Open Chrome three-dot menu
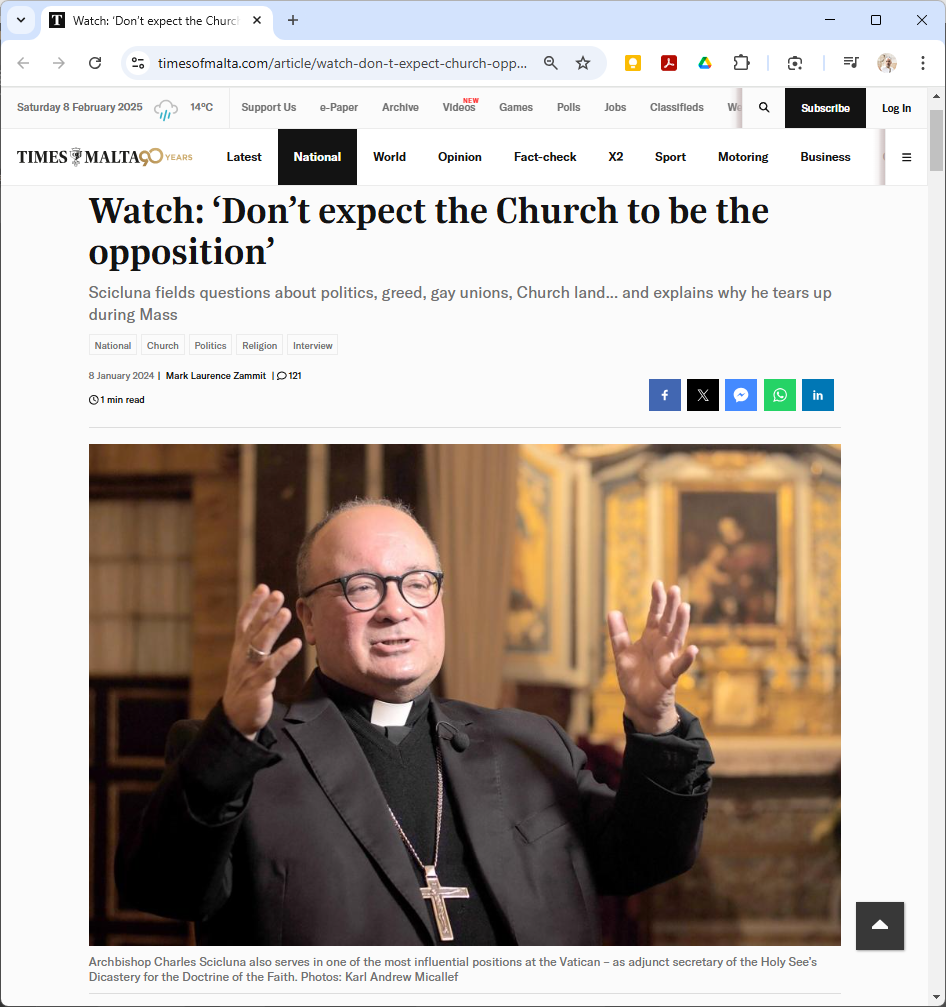Image resolution: width=946 pixels, height=1007 pixels. coord(922,63)
